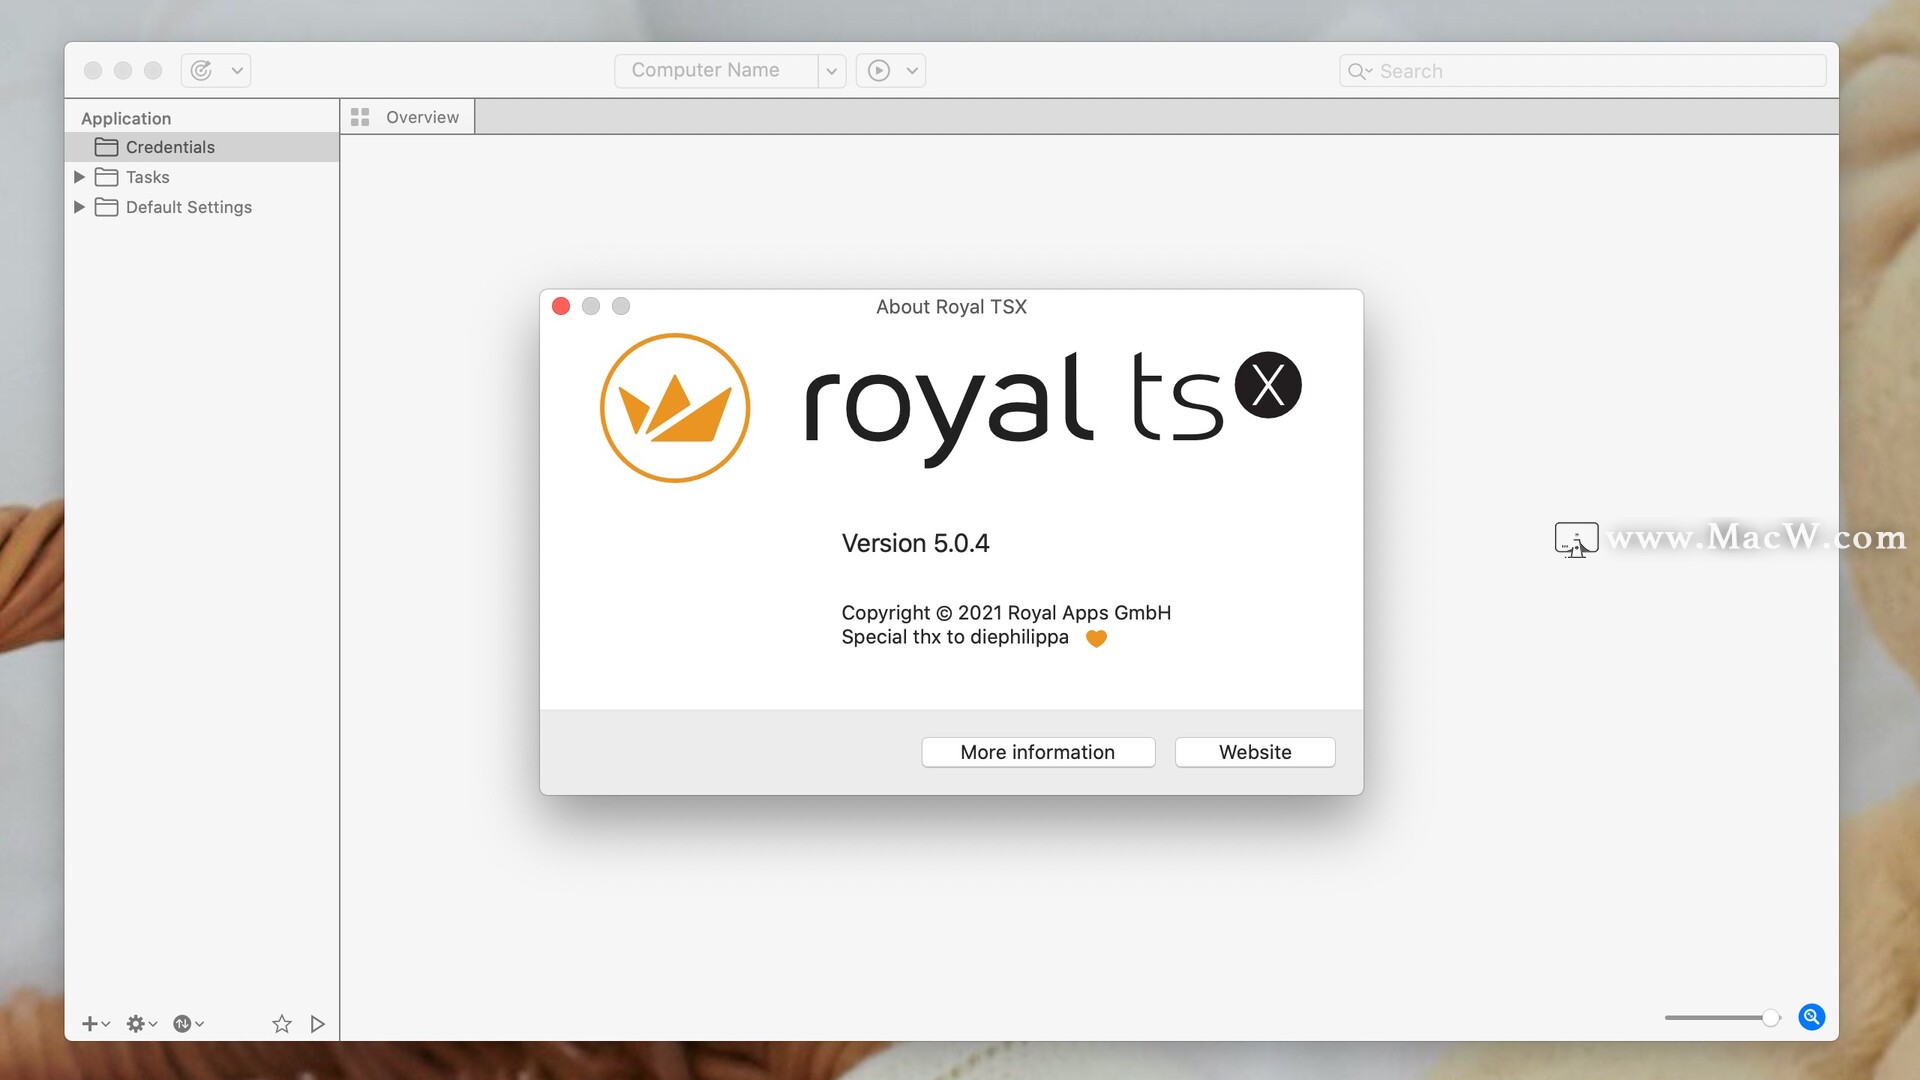Select the Credentials folder in the sidebar

202,147
